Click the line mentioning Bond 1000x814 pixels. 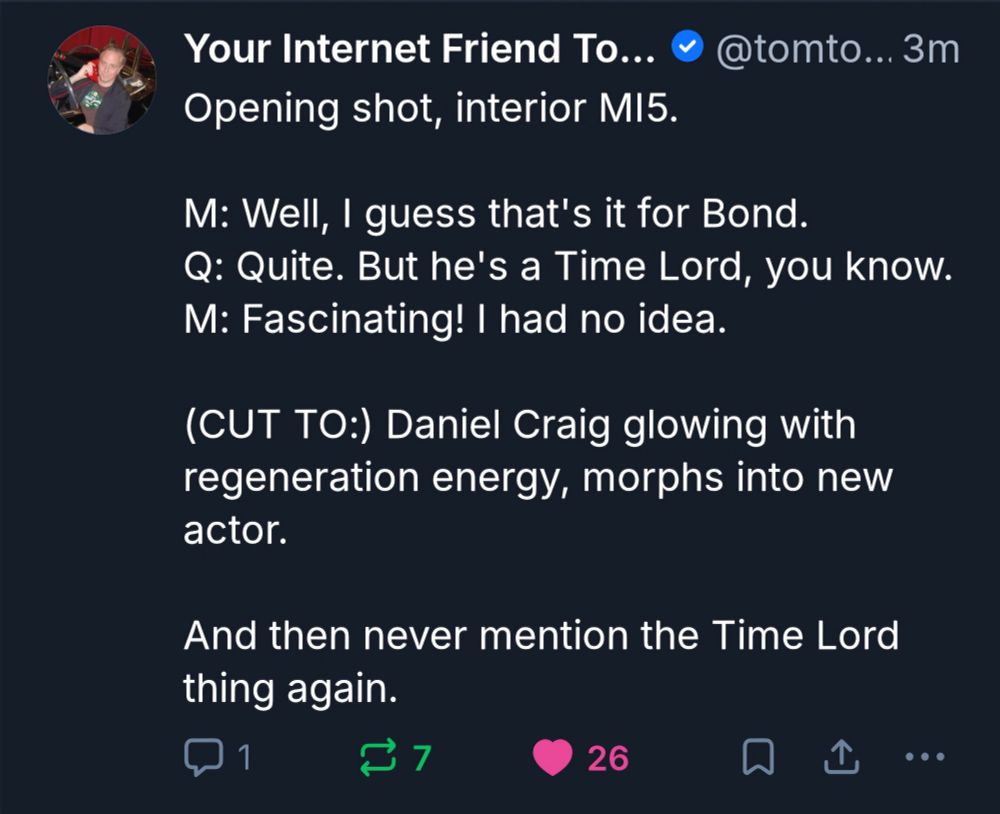coord(495,212)
